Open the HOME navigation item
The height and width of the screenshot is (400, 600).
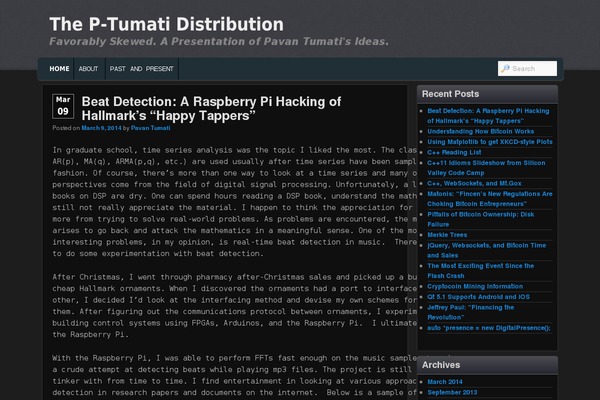[x=59, y=69]
